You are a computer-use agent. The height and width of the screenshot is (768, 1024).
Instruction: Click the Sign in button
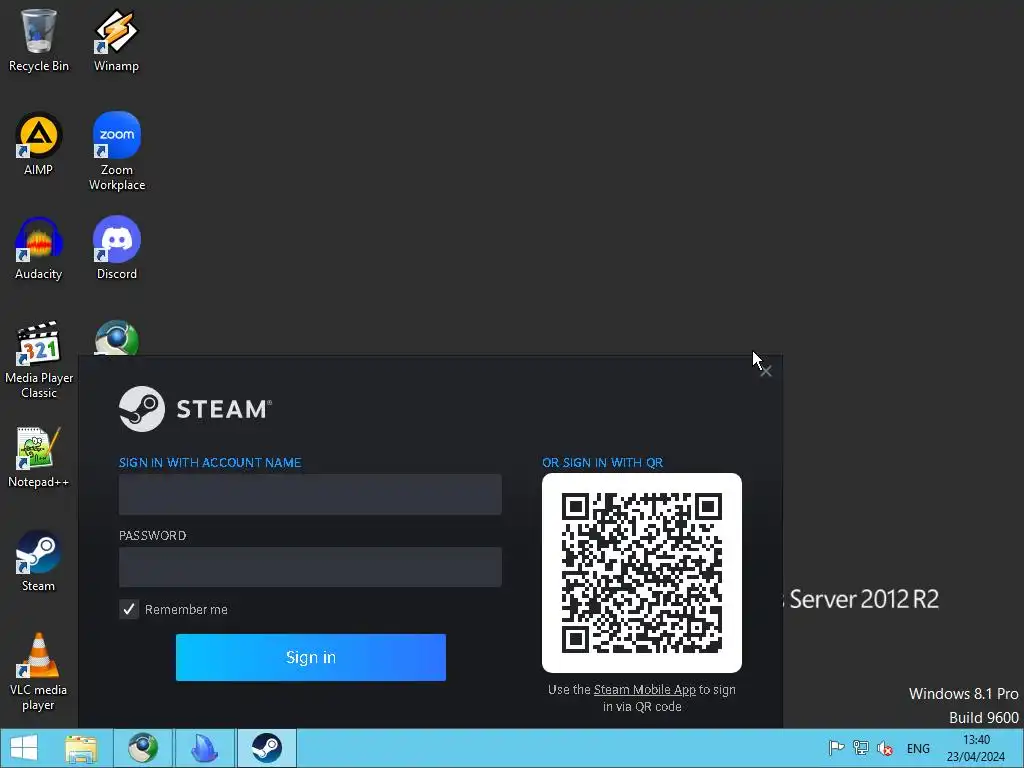311,657
